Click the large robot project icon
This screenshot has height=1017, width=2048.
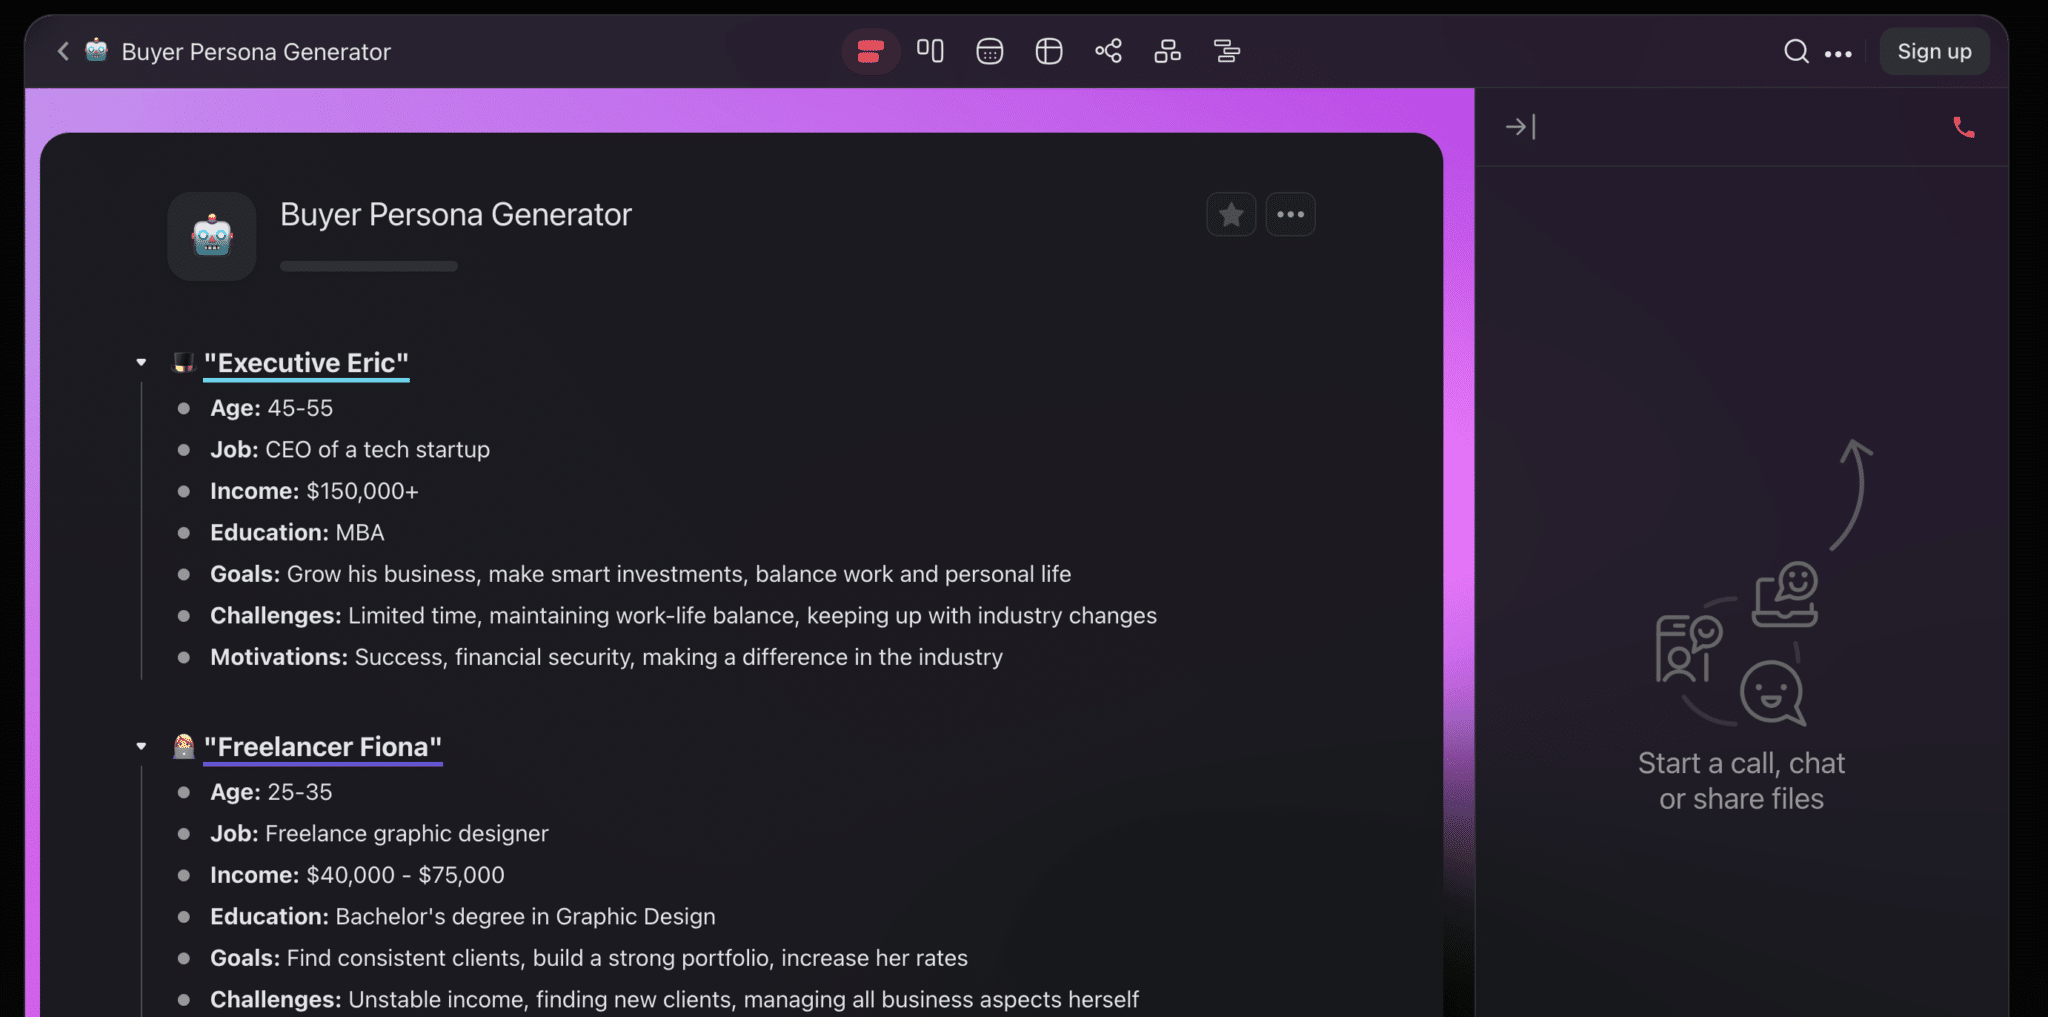[212, 237]
